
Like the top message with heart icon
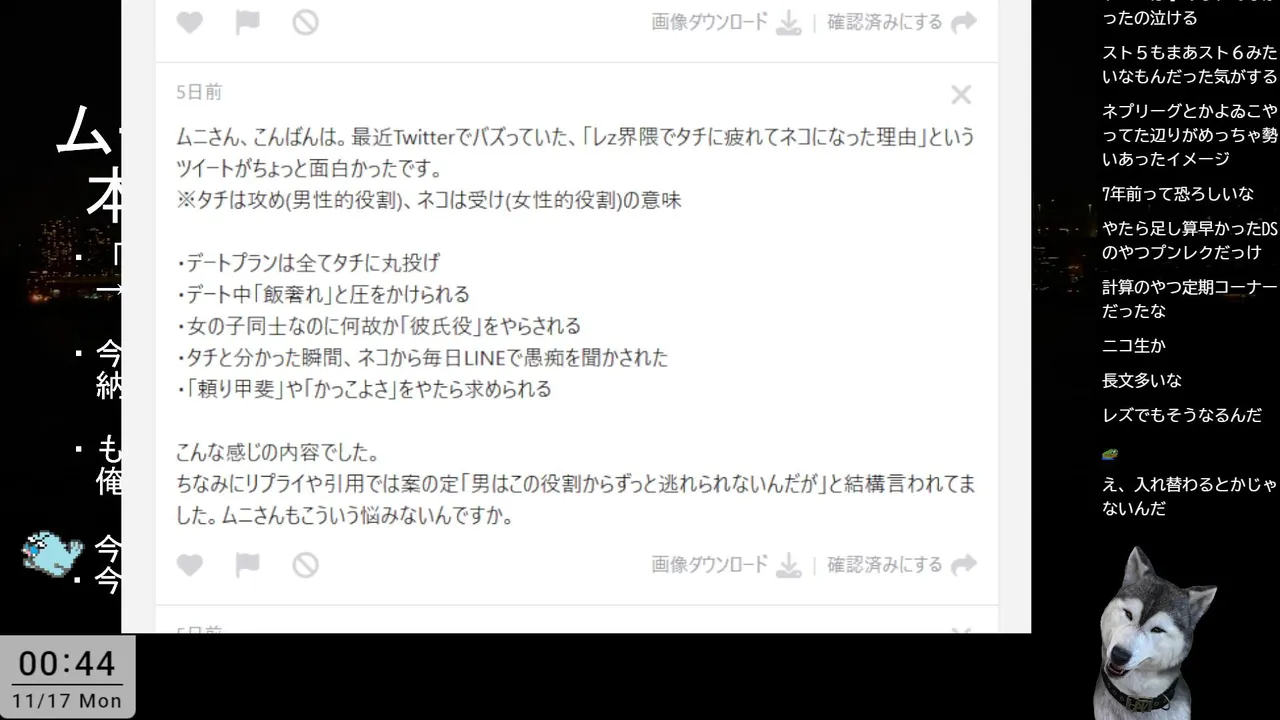click(190, 22)
